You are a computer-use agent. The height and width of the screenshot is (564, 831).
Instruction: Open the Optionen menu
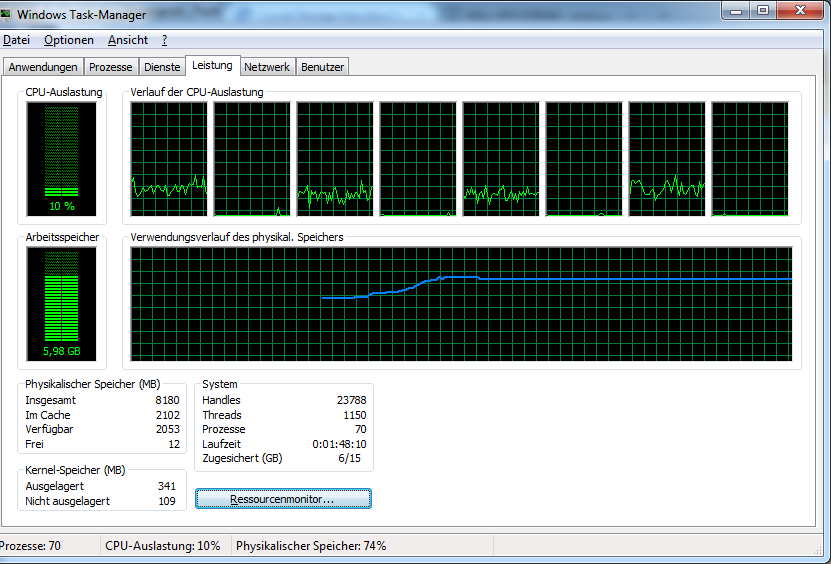69,40
